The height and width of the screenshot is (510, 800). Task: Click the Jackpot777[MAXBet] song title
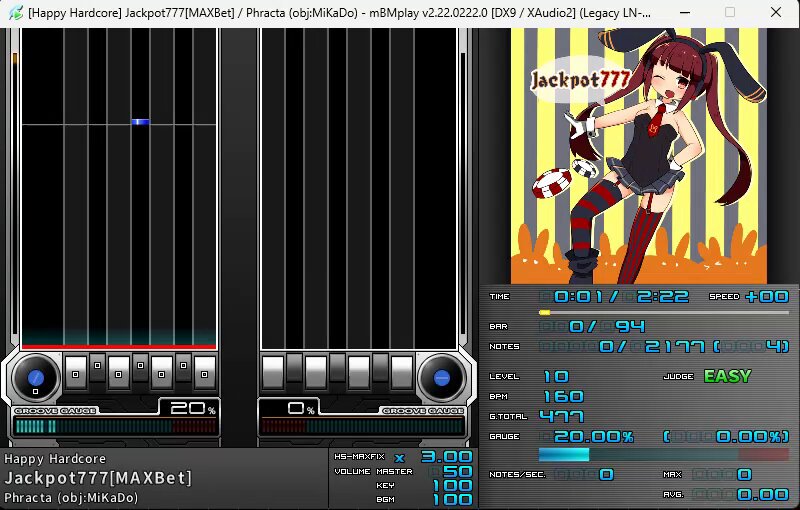[x=98, y=478]
